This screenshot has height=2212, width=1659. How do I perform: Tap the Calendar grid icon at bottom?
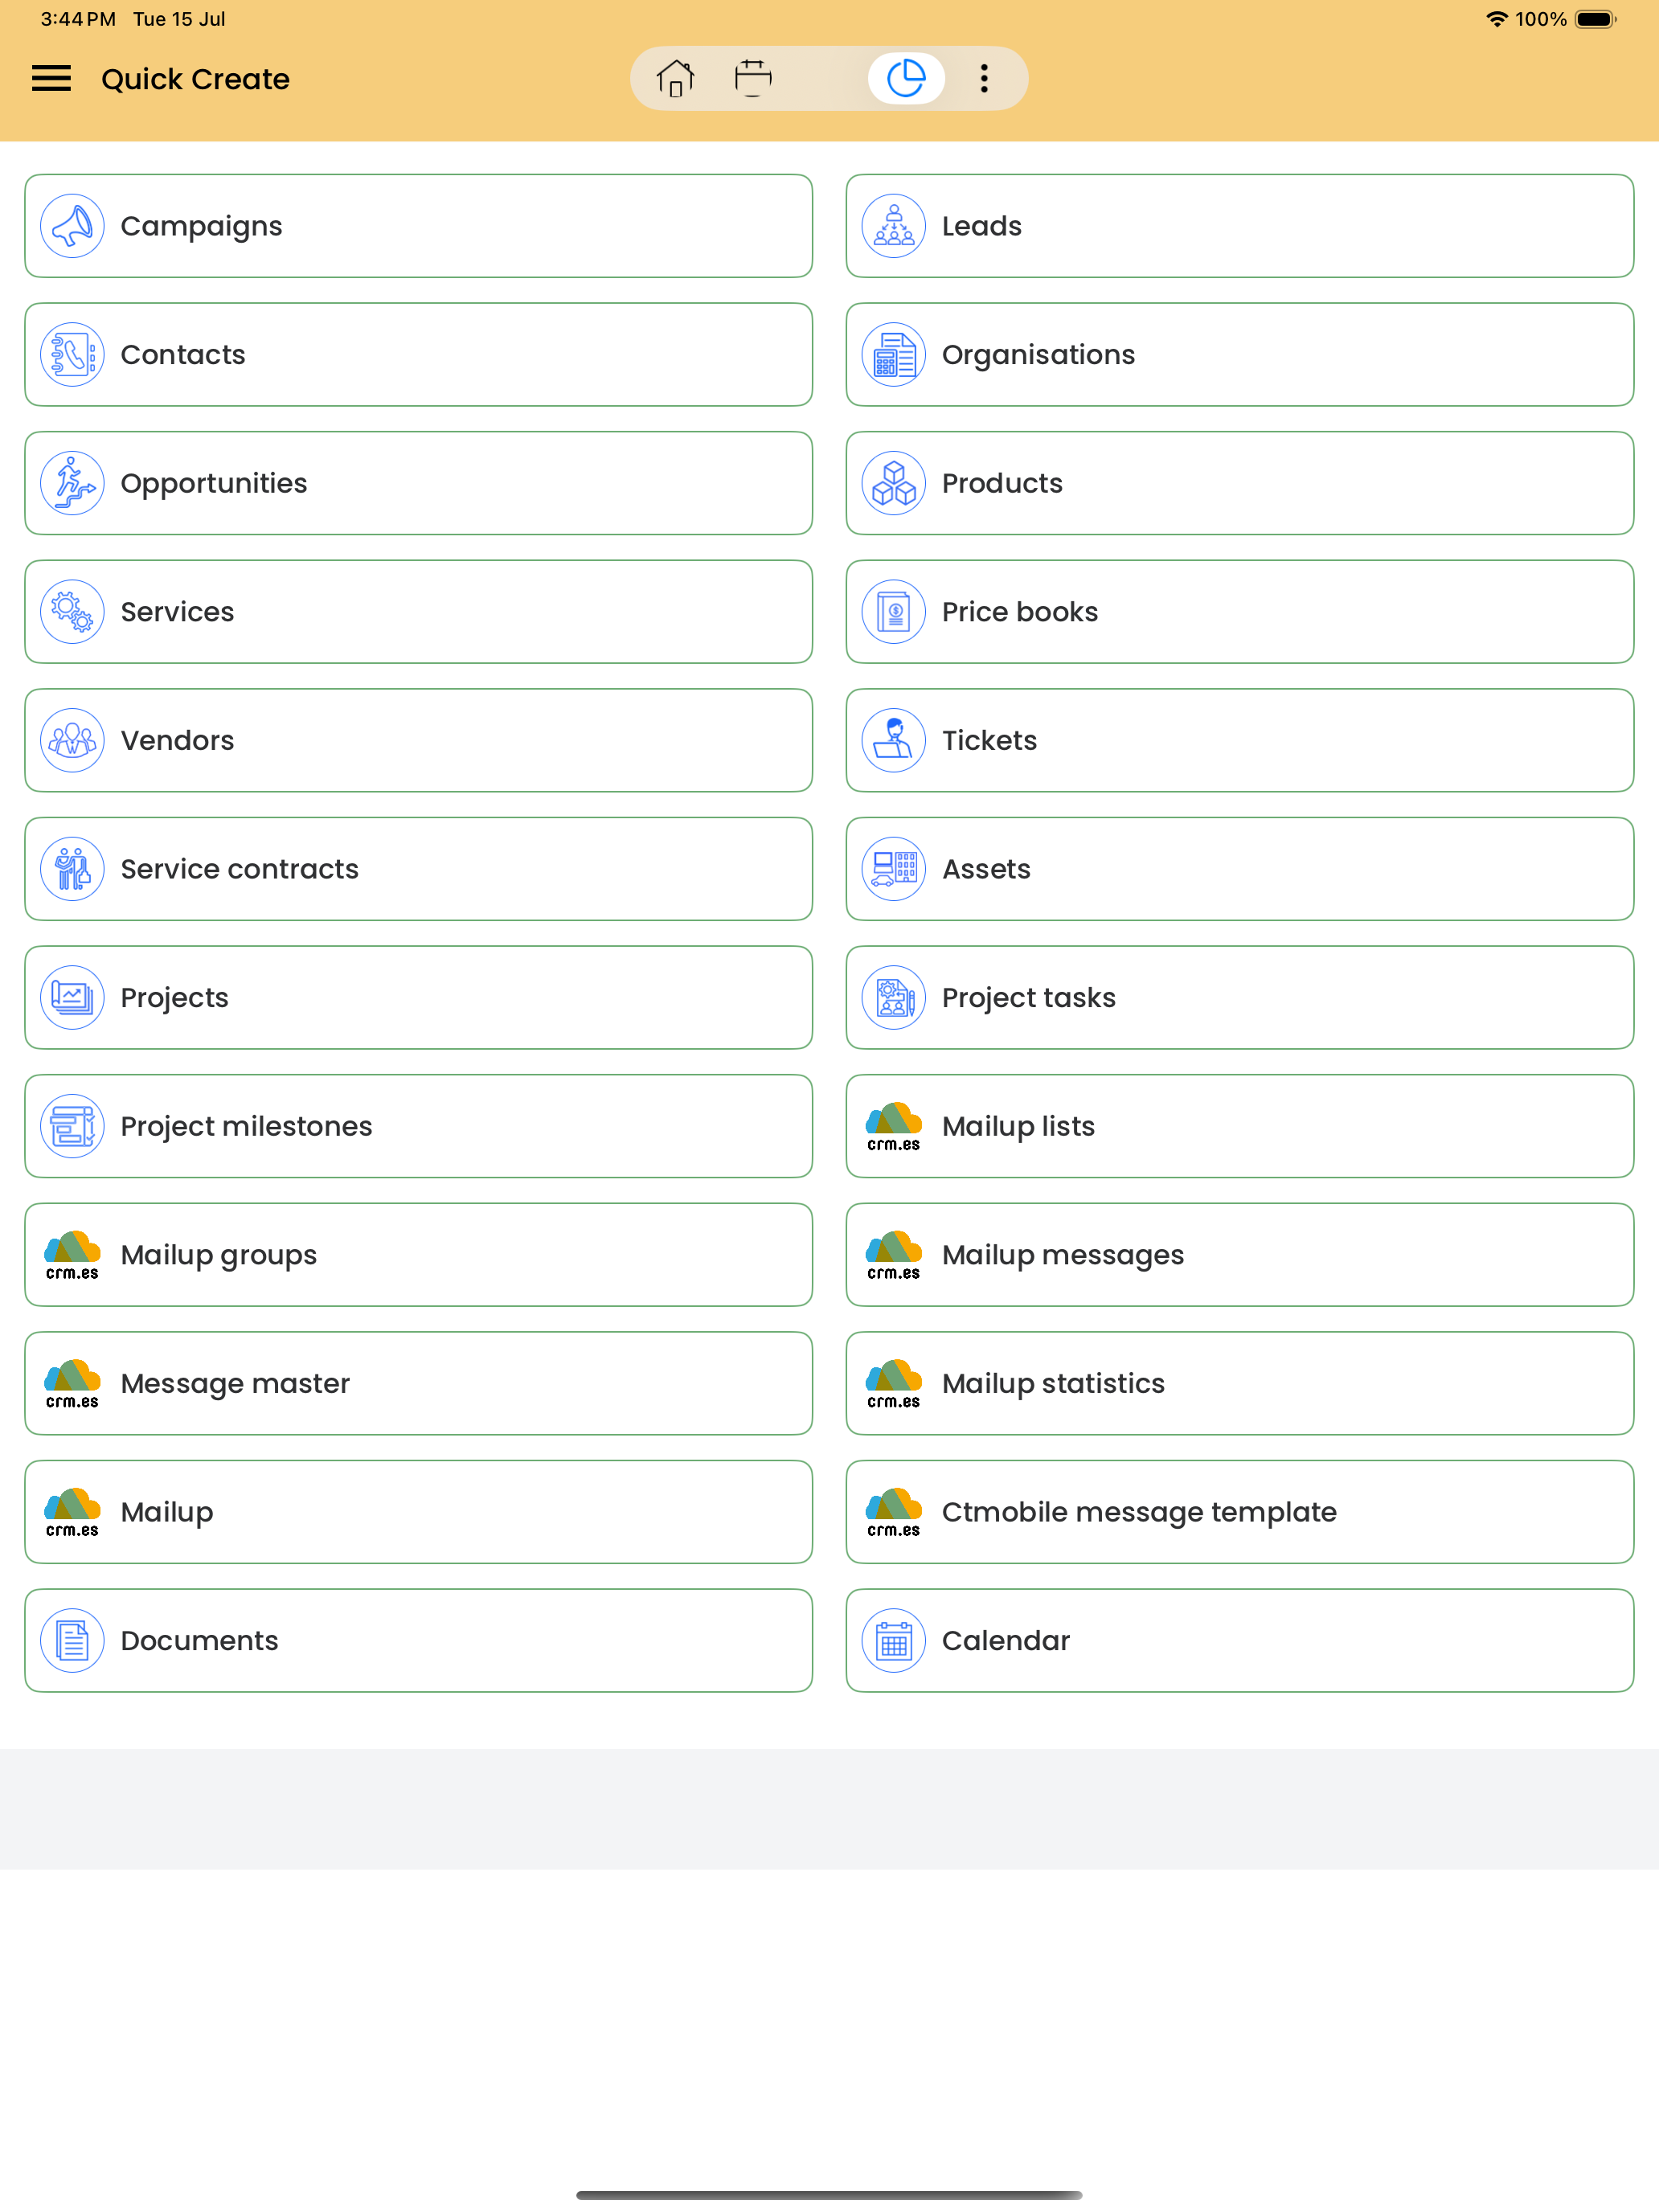(x=893, y=1641)
